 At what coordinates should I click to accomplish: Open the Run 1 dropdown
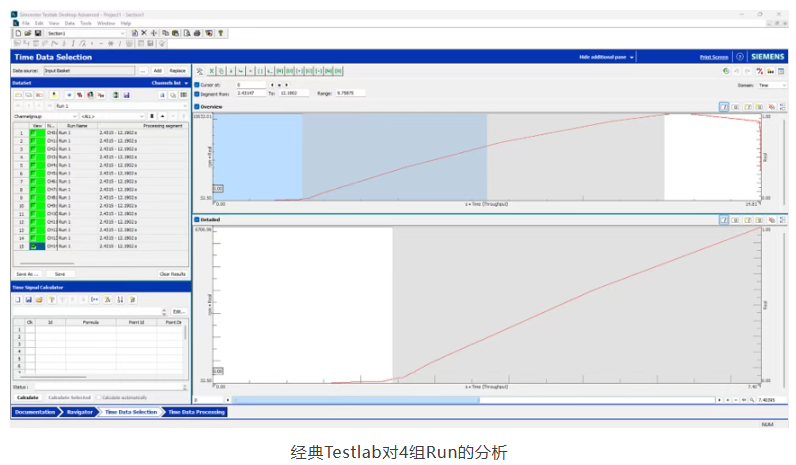pyautogui.click(x=122, y=106)
